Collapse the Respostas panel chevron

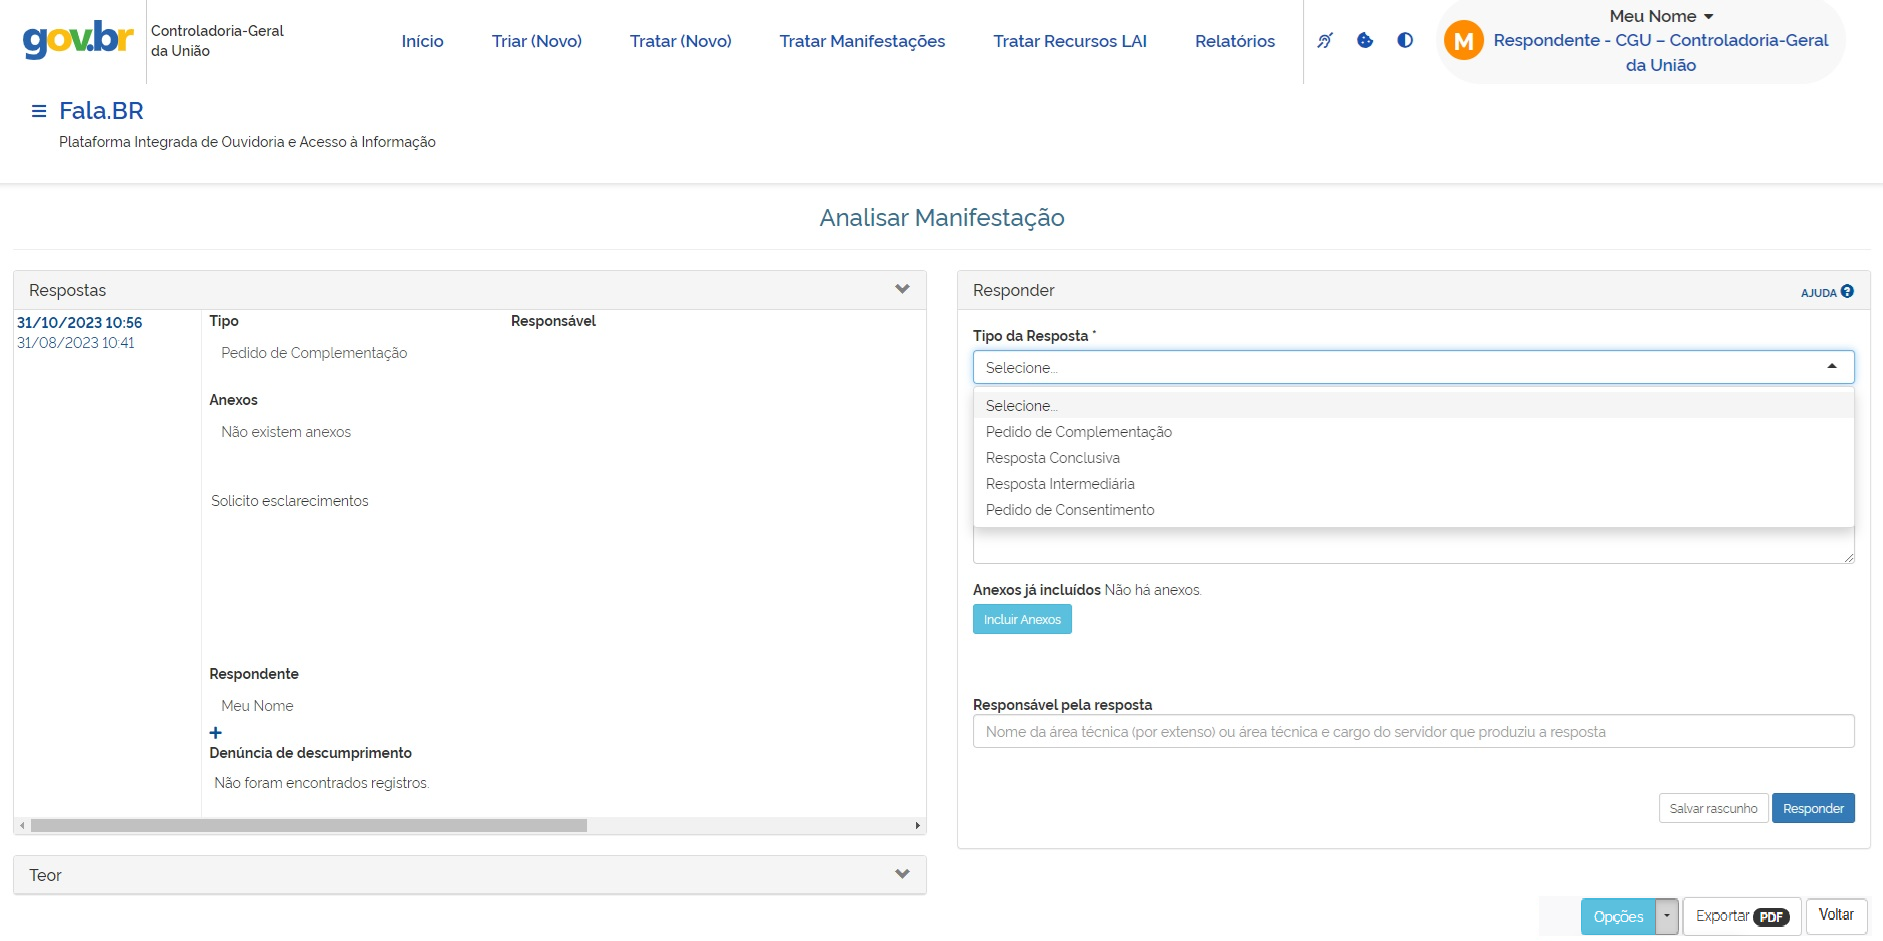[902, 290]
